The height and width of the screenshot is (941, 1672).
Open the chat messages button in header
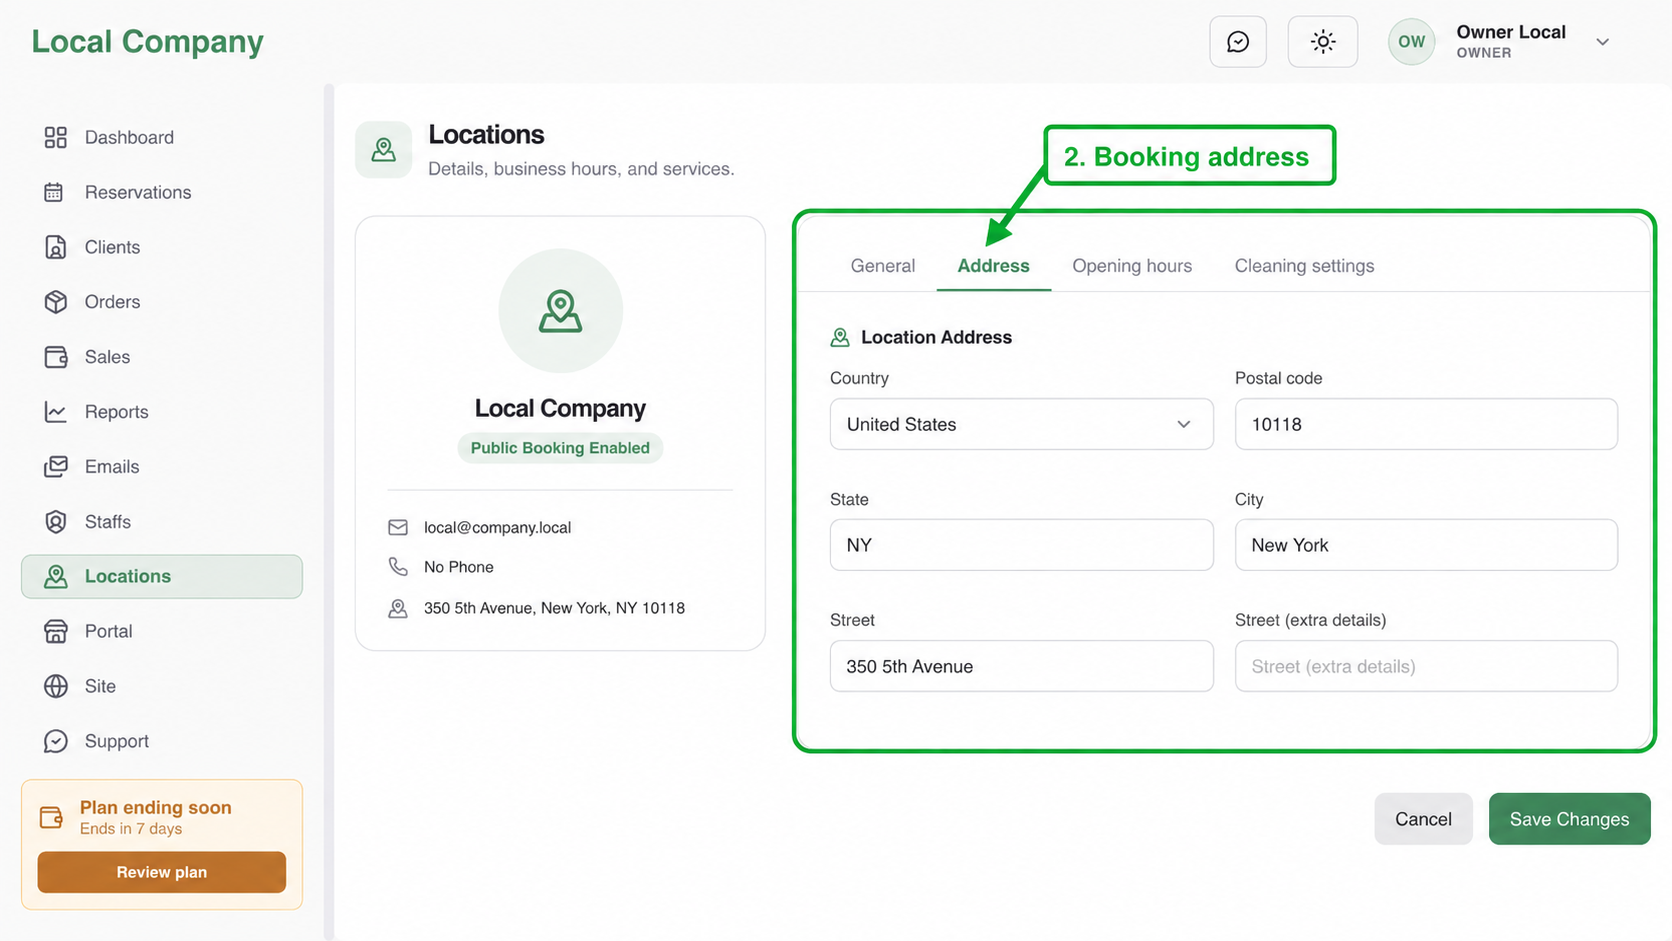pos(1238,42)
